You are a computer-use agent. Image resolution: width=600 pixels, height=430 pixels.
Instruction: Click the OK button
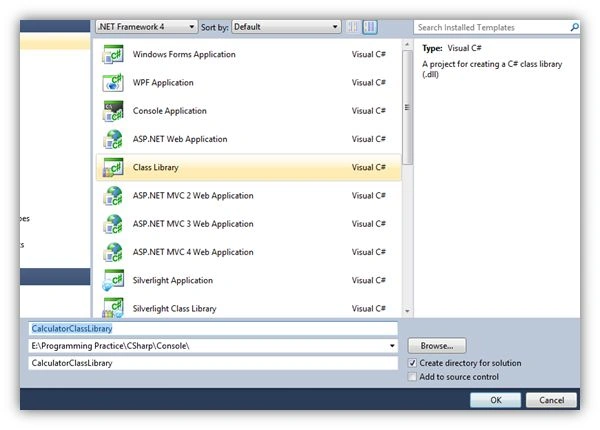(x=496, y=400)
